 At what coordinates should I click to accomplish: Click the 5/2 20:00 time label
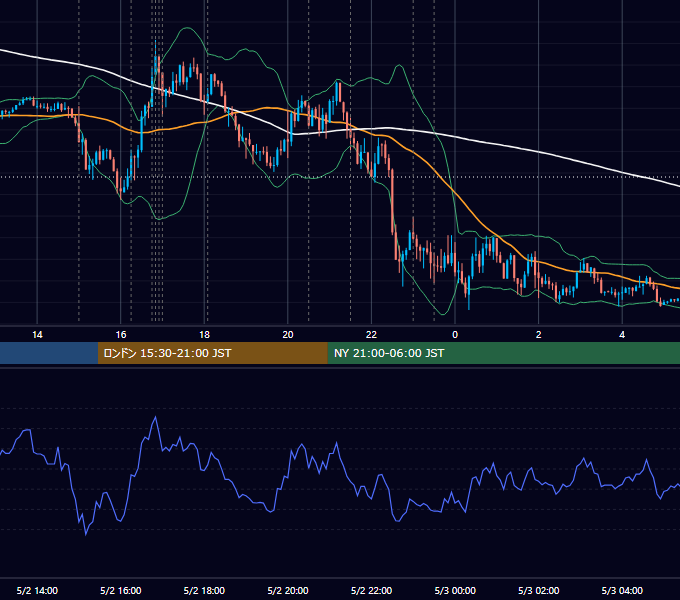click(288, 590)
